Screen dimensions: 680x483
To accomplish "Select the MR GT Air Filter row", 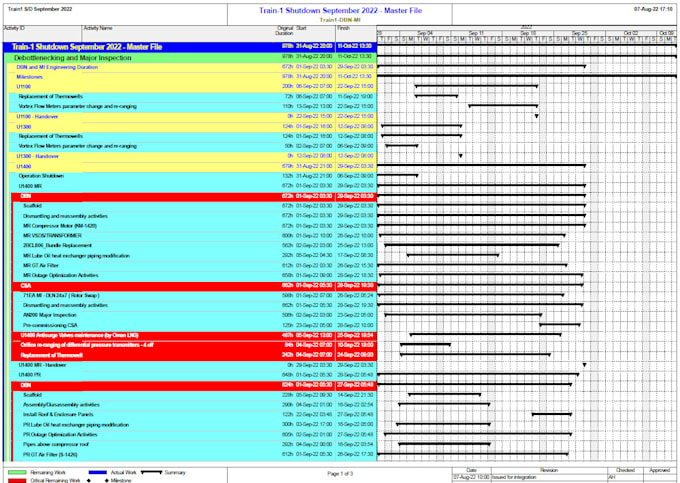I will click(195, 265).
